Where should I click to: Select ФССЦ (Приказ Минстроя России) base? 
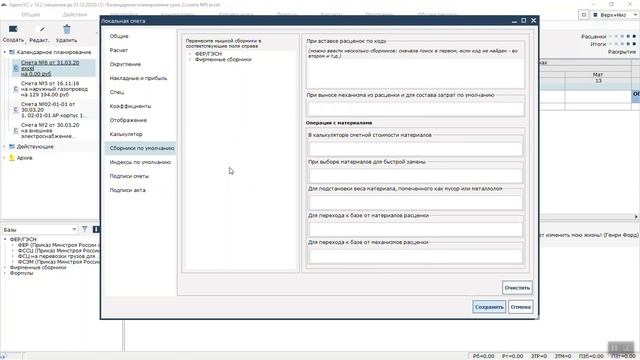pos(59,251)
